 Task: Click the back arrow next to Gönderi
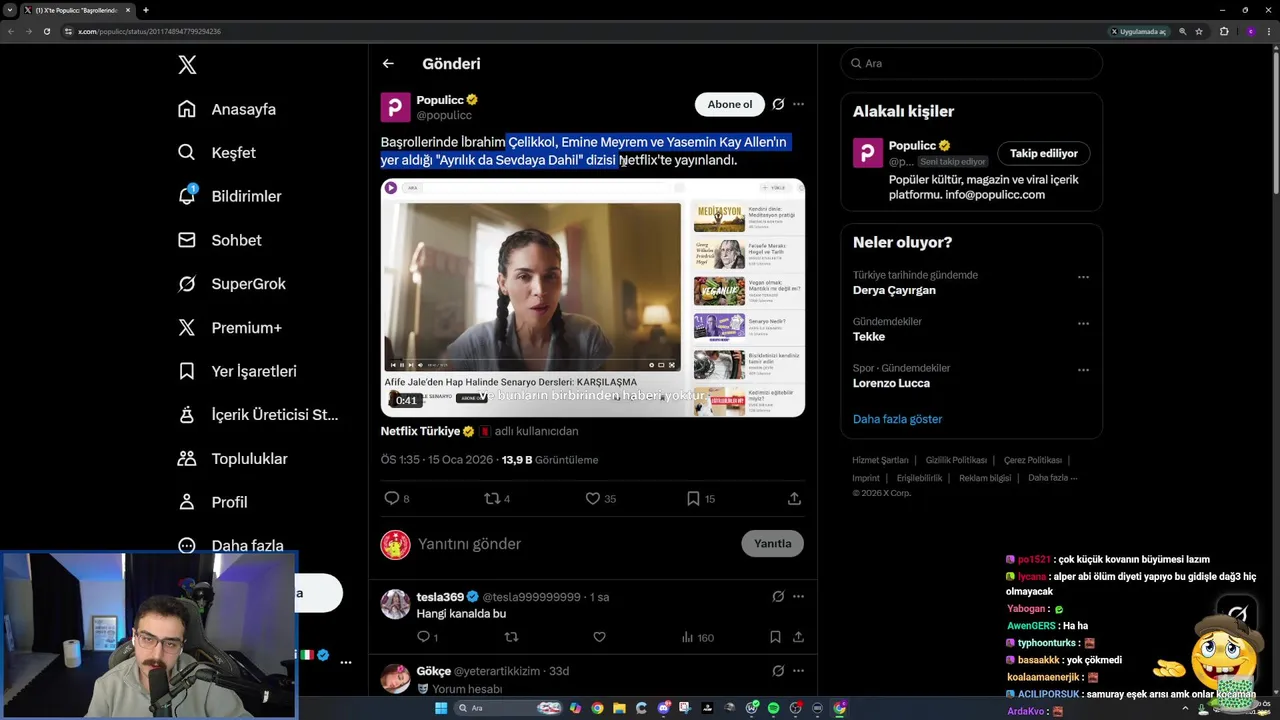[x=388, y=64]
